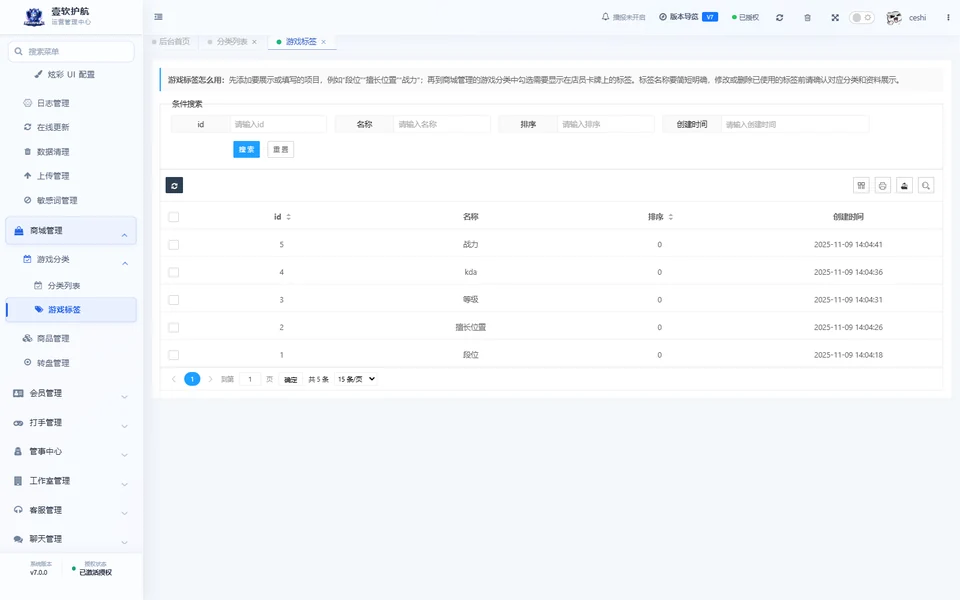Expand the 聊天管理 menu

(71, 539)
